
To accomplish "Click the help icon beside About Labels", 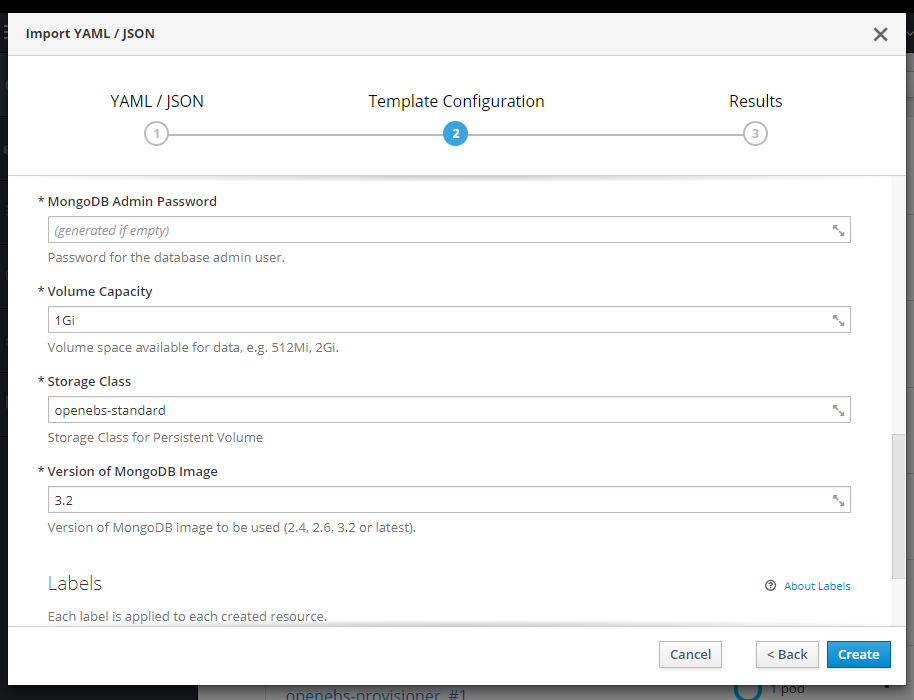I will [x=770, y=586].
